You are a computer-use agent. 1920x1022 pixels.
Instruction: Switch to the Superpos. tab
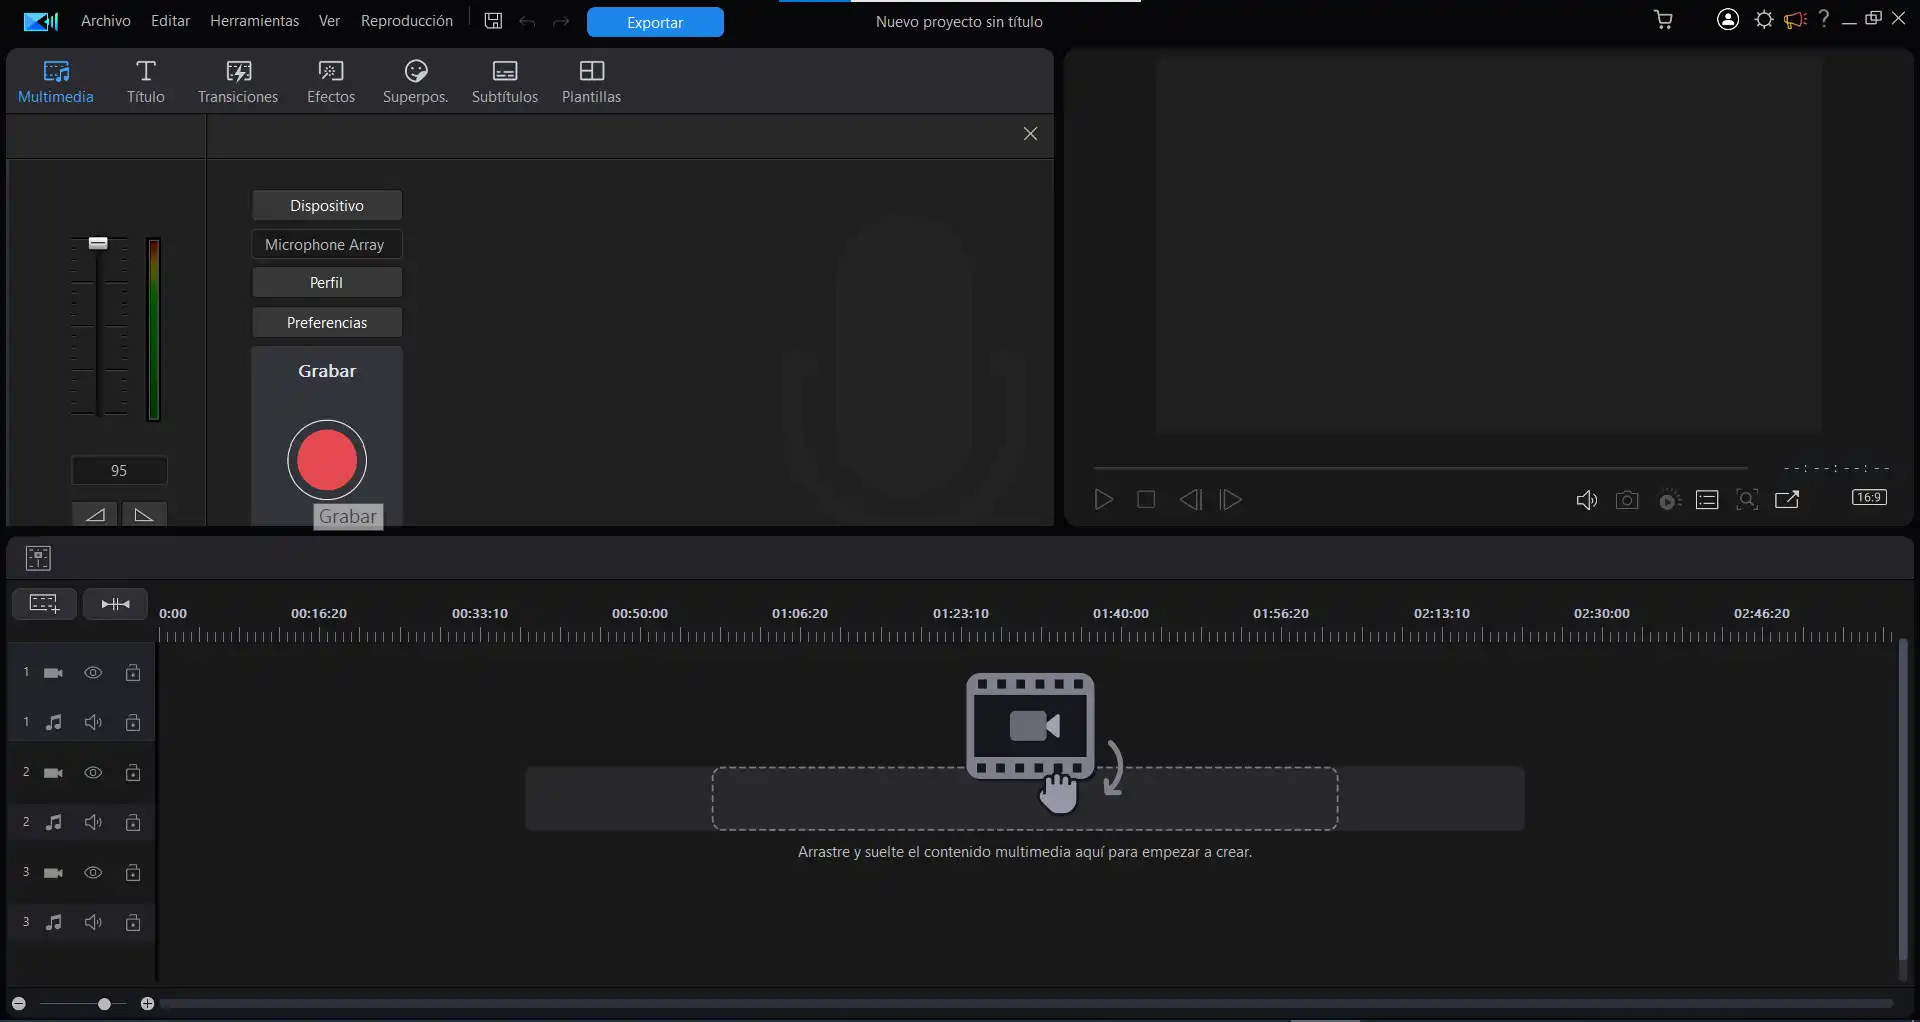416,82
